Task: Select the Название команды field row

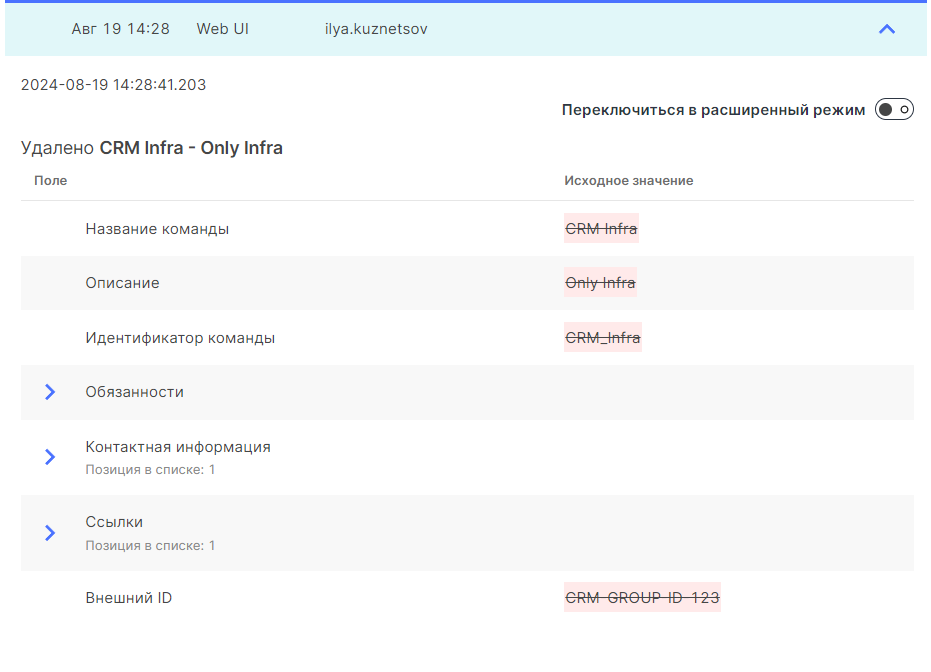Action: [x=157, y=229]
